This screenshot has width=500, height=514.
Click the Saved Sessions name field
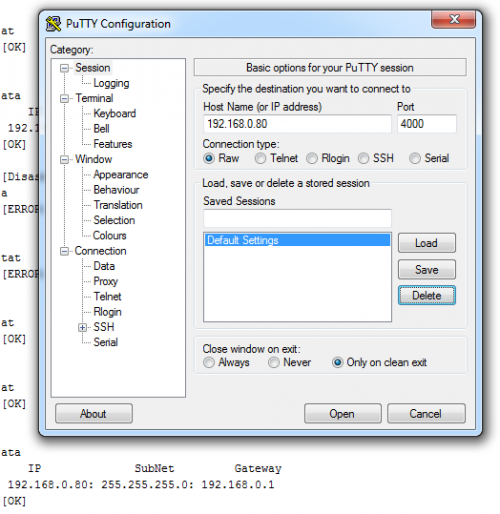click(297, 219)
